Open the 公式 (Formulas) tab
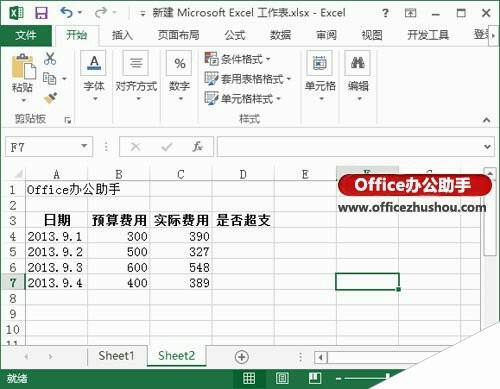500x389 pixels. pos(235,35)
